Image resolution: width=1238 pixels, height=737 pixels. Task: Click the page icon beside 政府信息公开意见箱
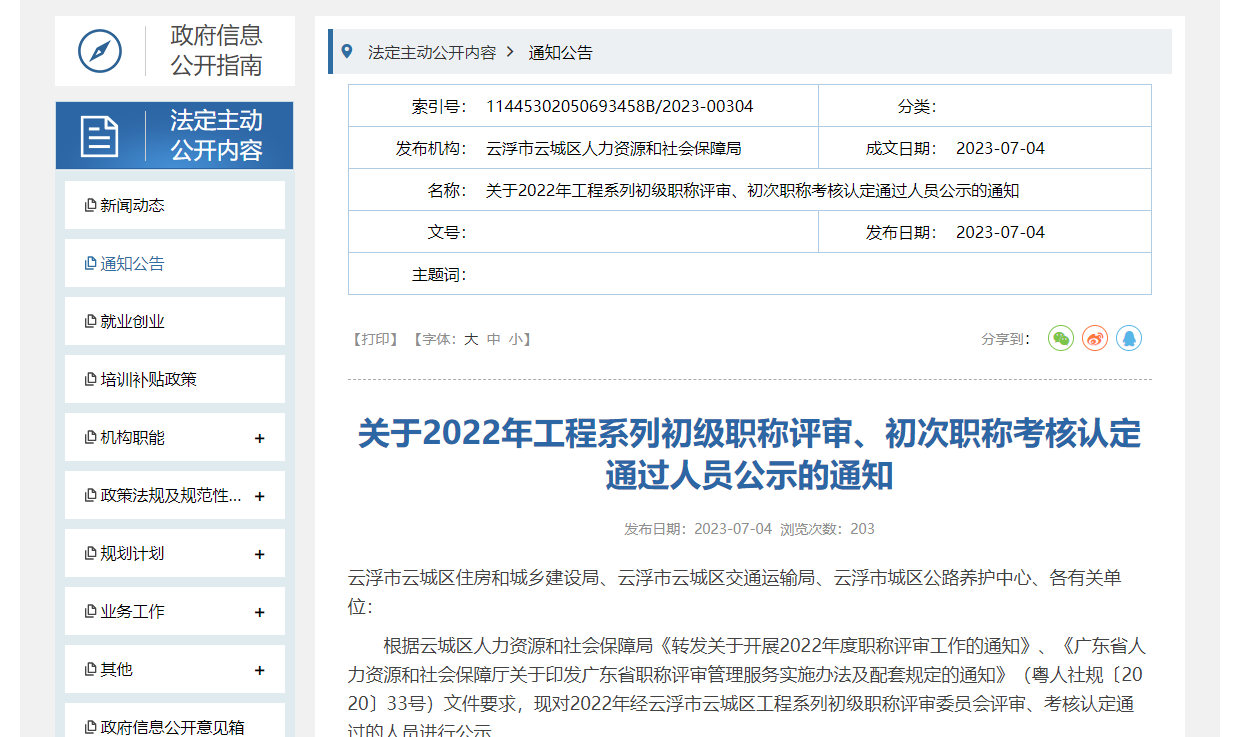(x=91, y=728)
